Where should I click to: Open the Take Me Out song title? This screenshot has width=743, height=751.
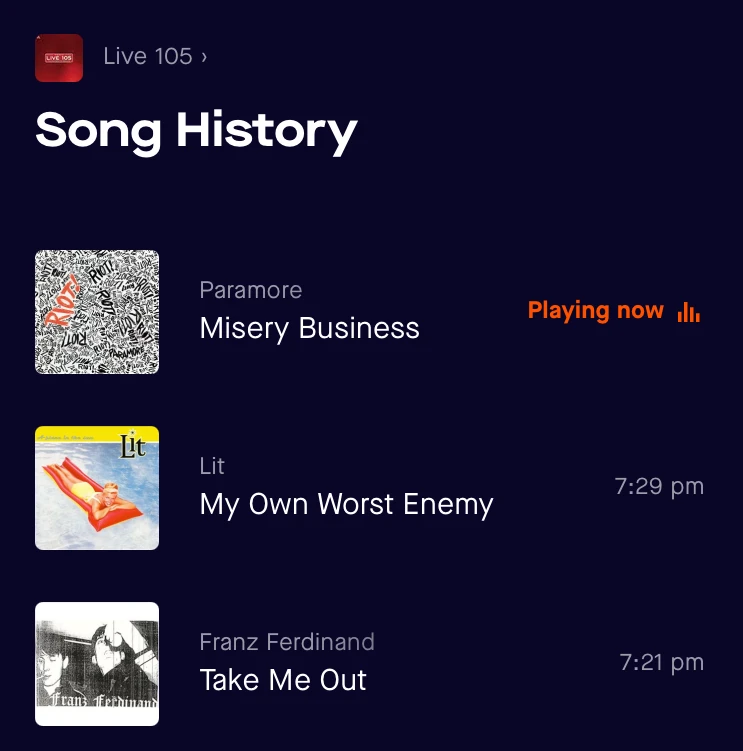(x=283, y=680)
